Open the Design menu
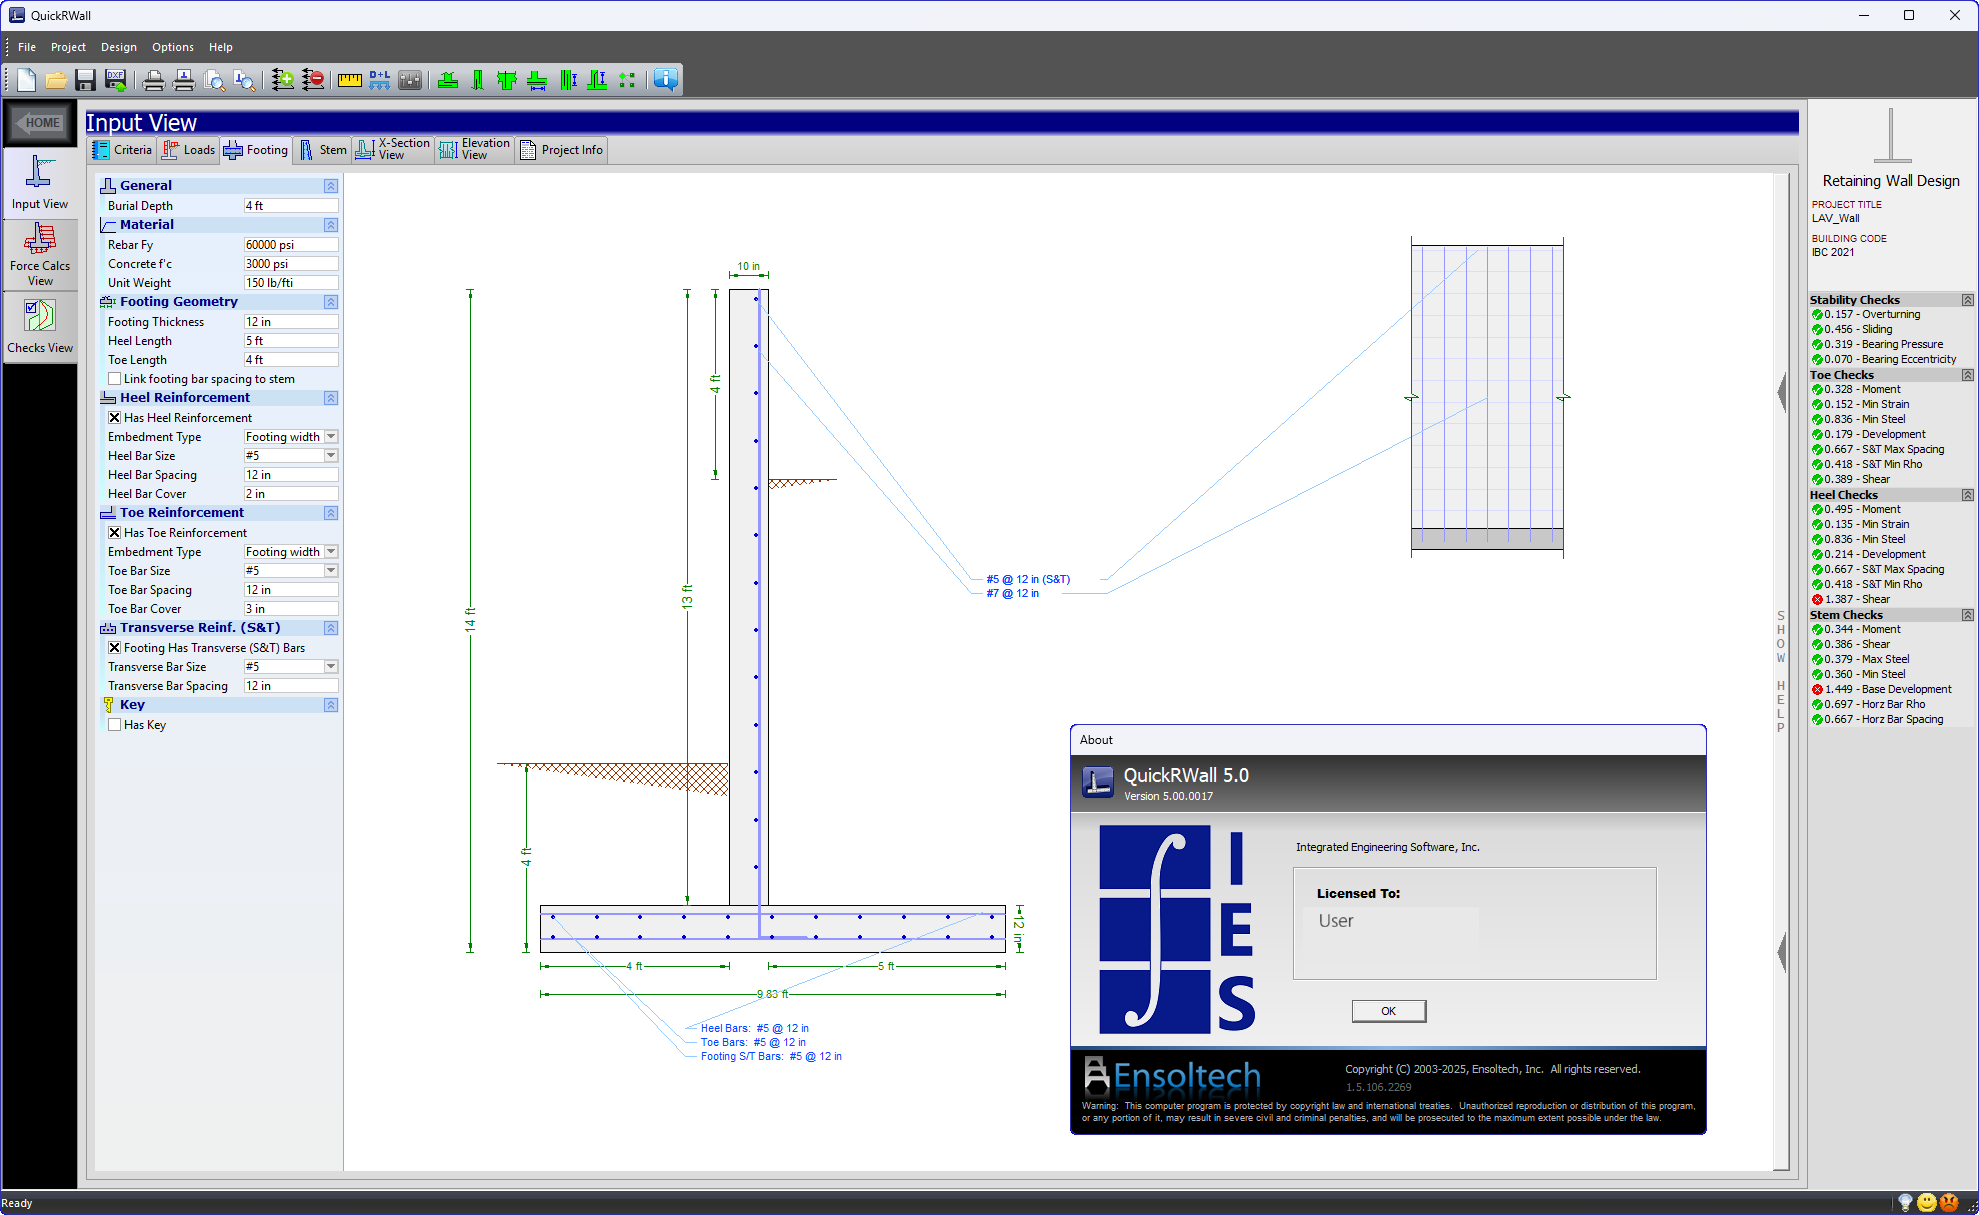This screenshot has width=1979, height=1215. pyautogui.click(x=118, y=47)
